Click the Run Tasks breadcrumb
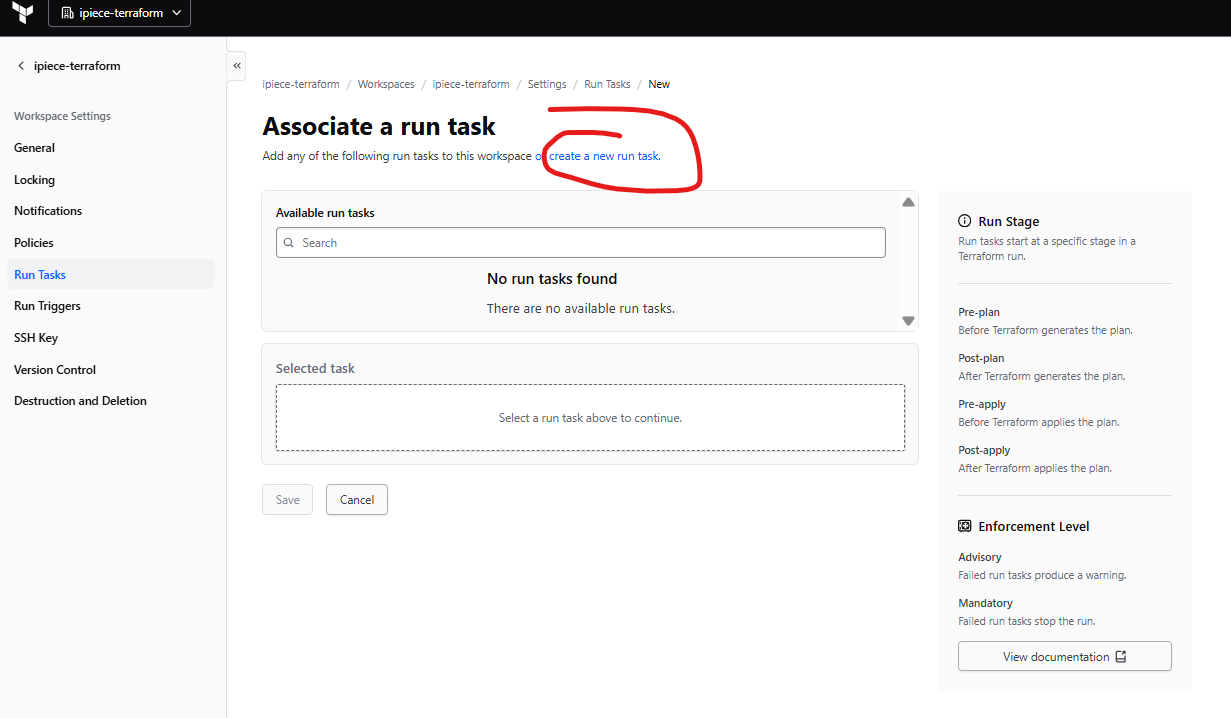The height and width of the screenshot is (718, 1231). tap(608, 84)
